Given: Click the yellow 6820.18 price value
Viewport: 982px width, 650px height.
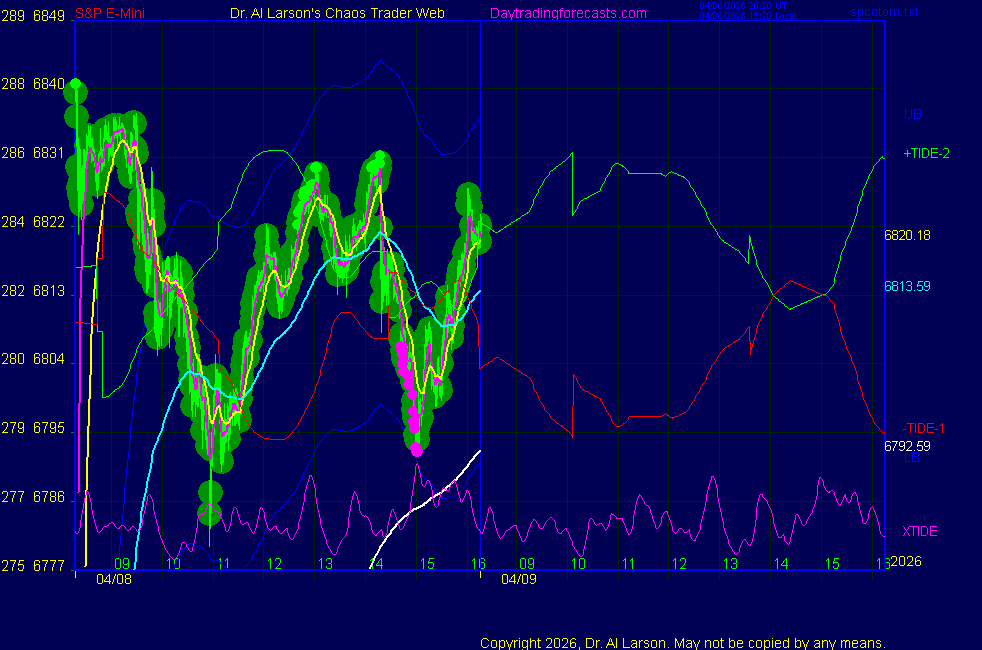Looking at the screenshot, I should 907,236.
